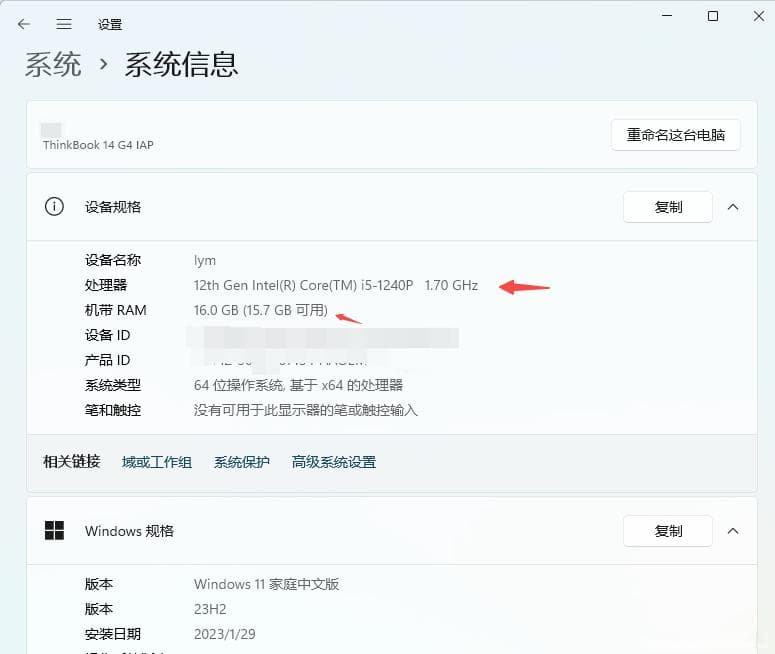Select the 16.0 GB RAM value
The width and height of the screenshot is (775, 654).
(x=260, y=310)
